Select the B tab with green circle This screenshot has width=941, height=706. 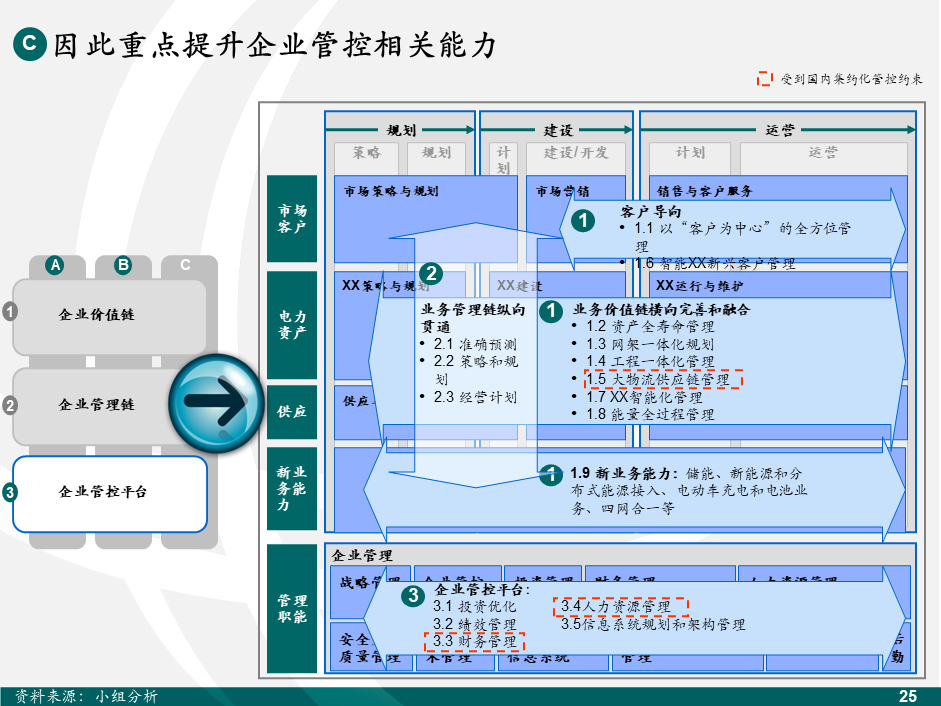point(123,265)
